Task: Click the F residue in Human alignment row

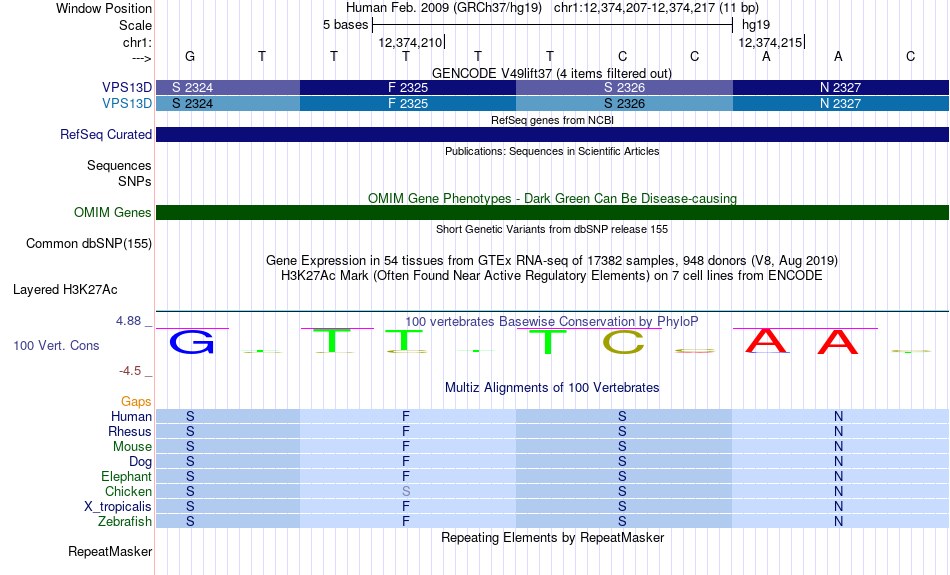Action: [406, 416]
